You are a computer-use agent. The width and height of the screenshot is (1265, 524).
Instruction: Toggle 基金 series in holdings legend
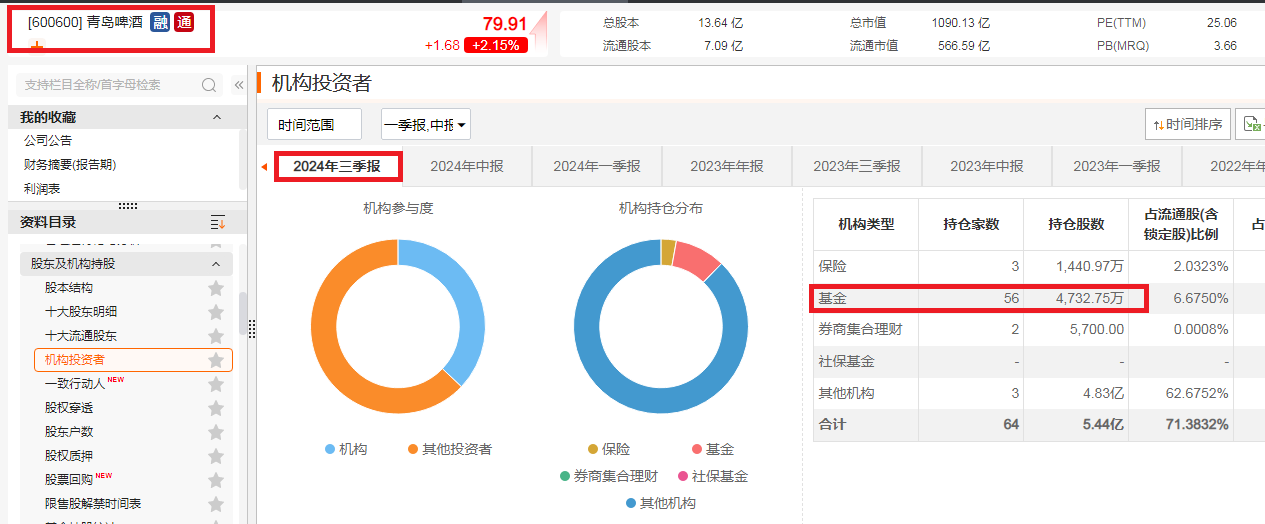click(713, 450)
